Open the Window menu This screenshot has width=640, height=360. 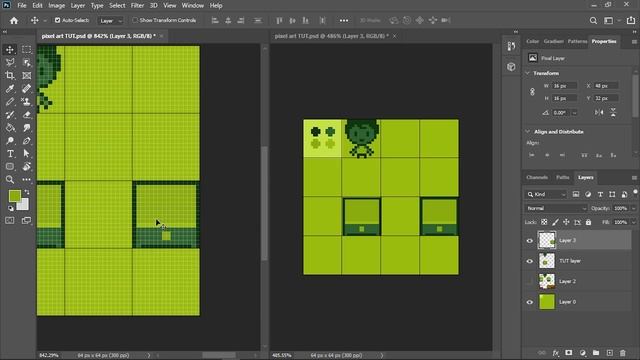point(193,6)
